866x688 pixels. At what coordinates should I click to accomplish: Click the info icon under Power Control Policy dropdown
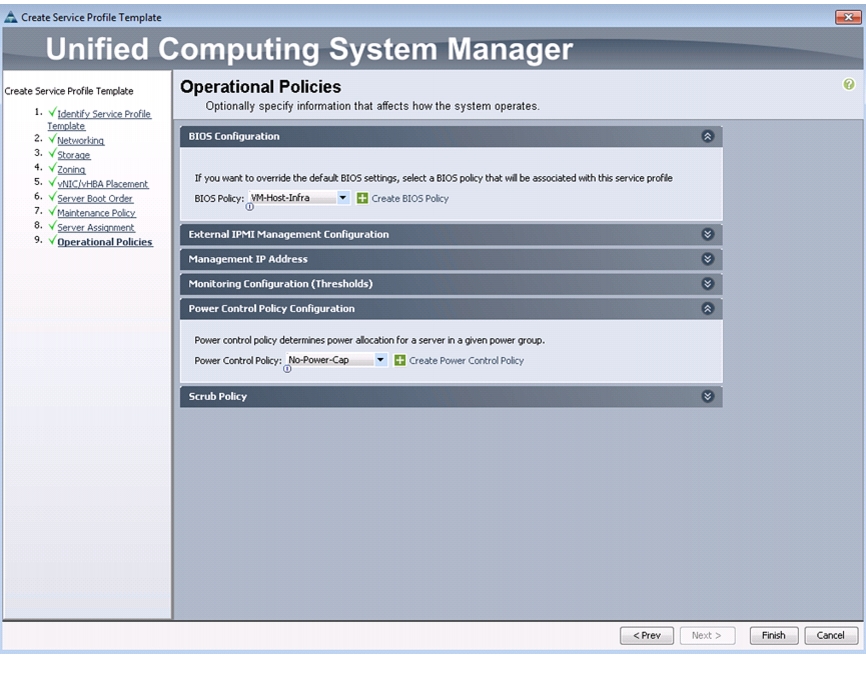pyautogui.click(x=287, y=369)
